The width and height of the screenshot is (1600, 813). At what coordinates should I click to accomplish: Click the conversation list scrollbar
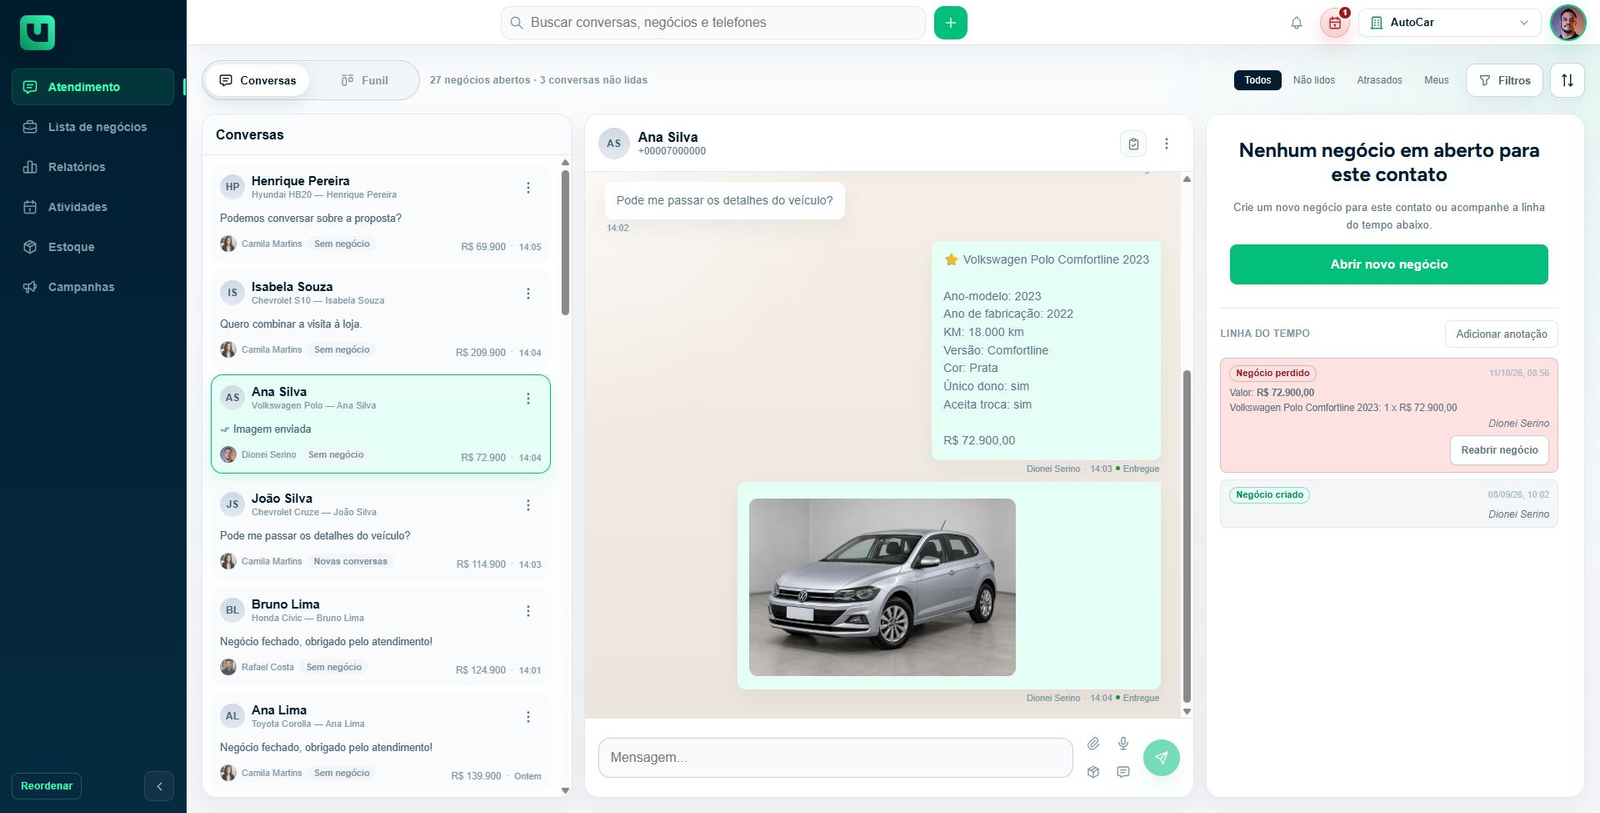(x=565, y=243)
